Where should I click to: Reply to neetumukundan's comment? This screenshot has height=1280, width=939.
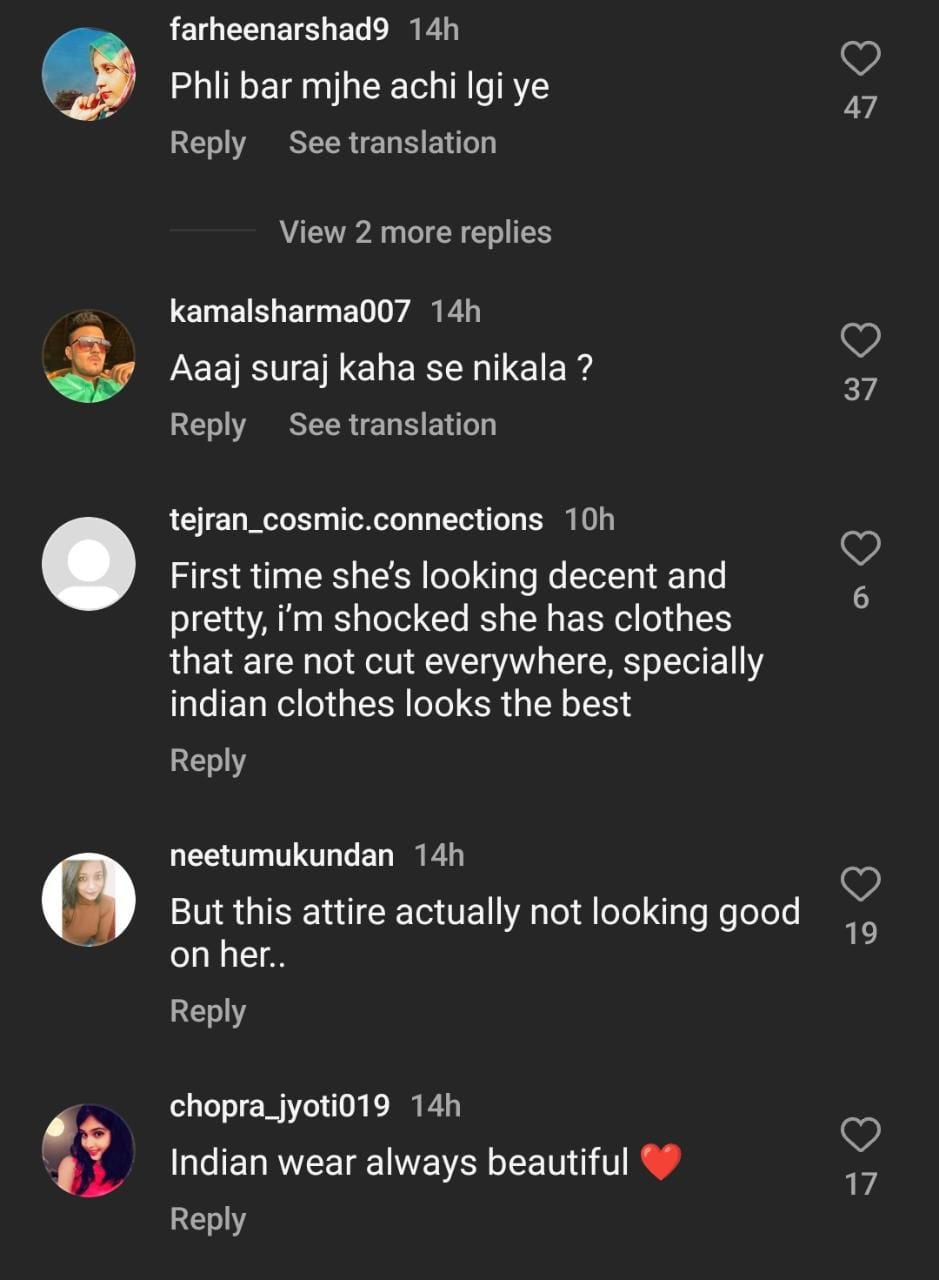coord(208,1011)
